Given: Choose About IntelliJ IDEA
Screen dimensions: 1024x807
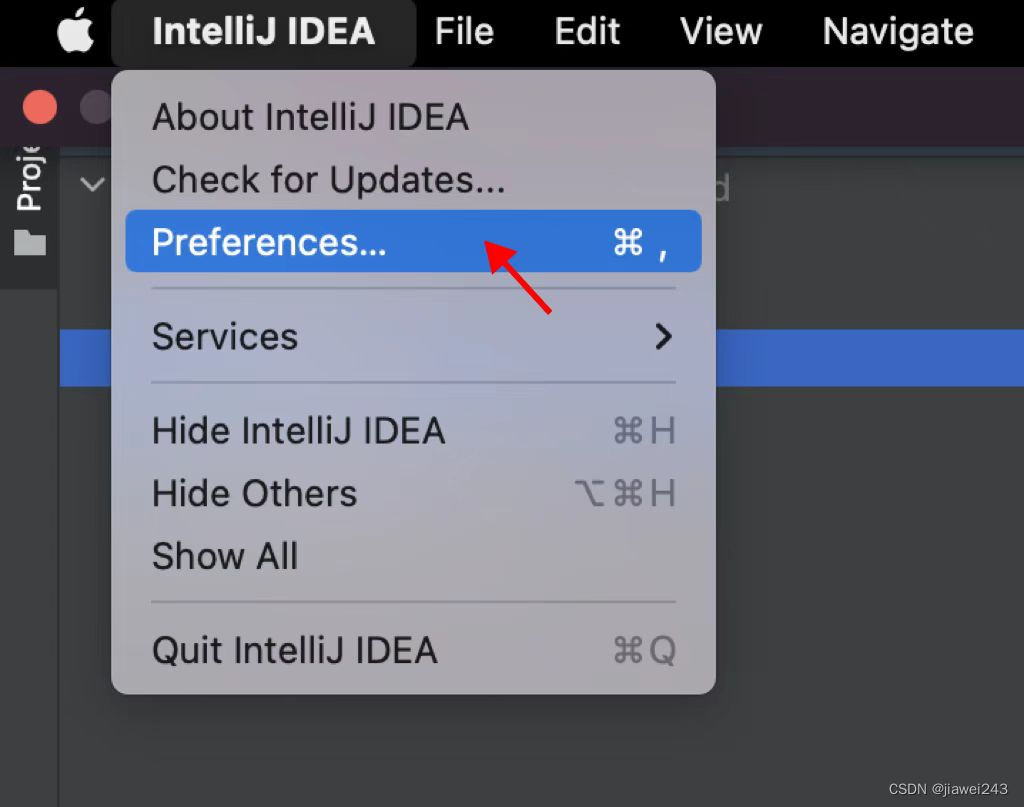Looking at the screenshot, I should tap(310, 117).
